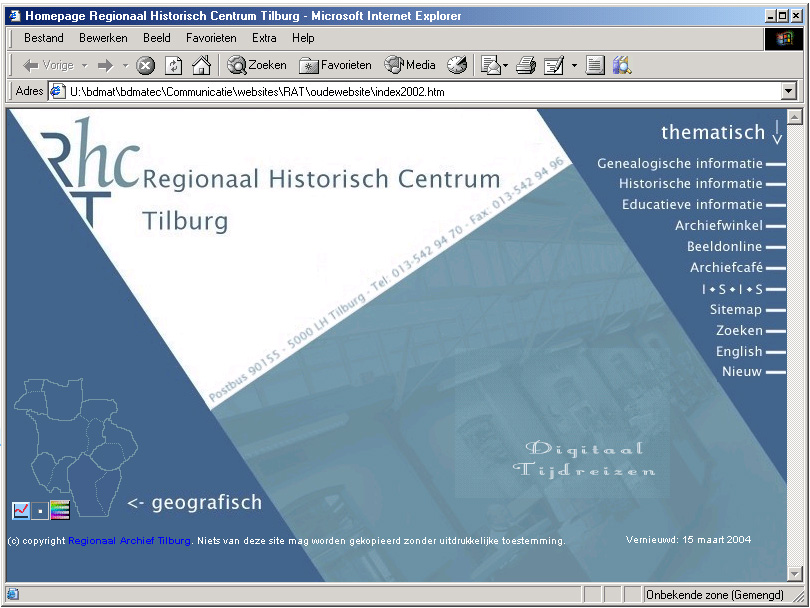Go to the Archiefwinkel link
This screenshot has height=608, width=810.
719,225
